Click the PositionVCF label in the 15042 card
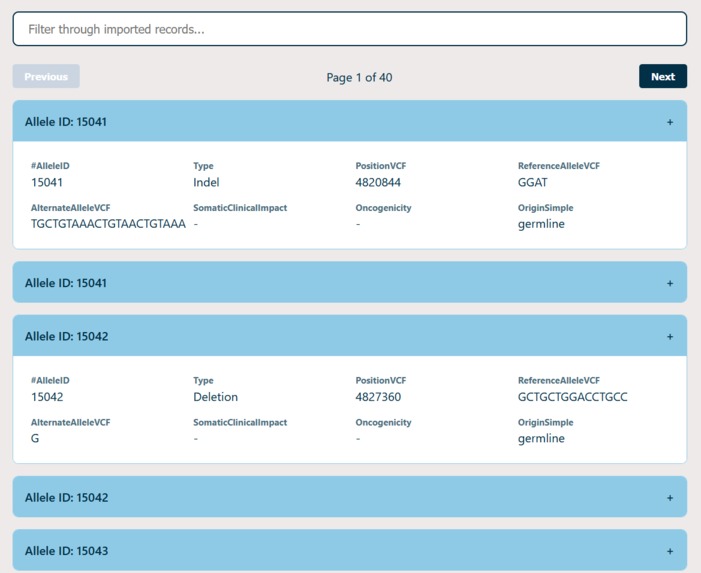This screenshot has width=701, height=573. tap(380, 380)
